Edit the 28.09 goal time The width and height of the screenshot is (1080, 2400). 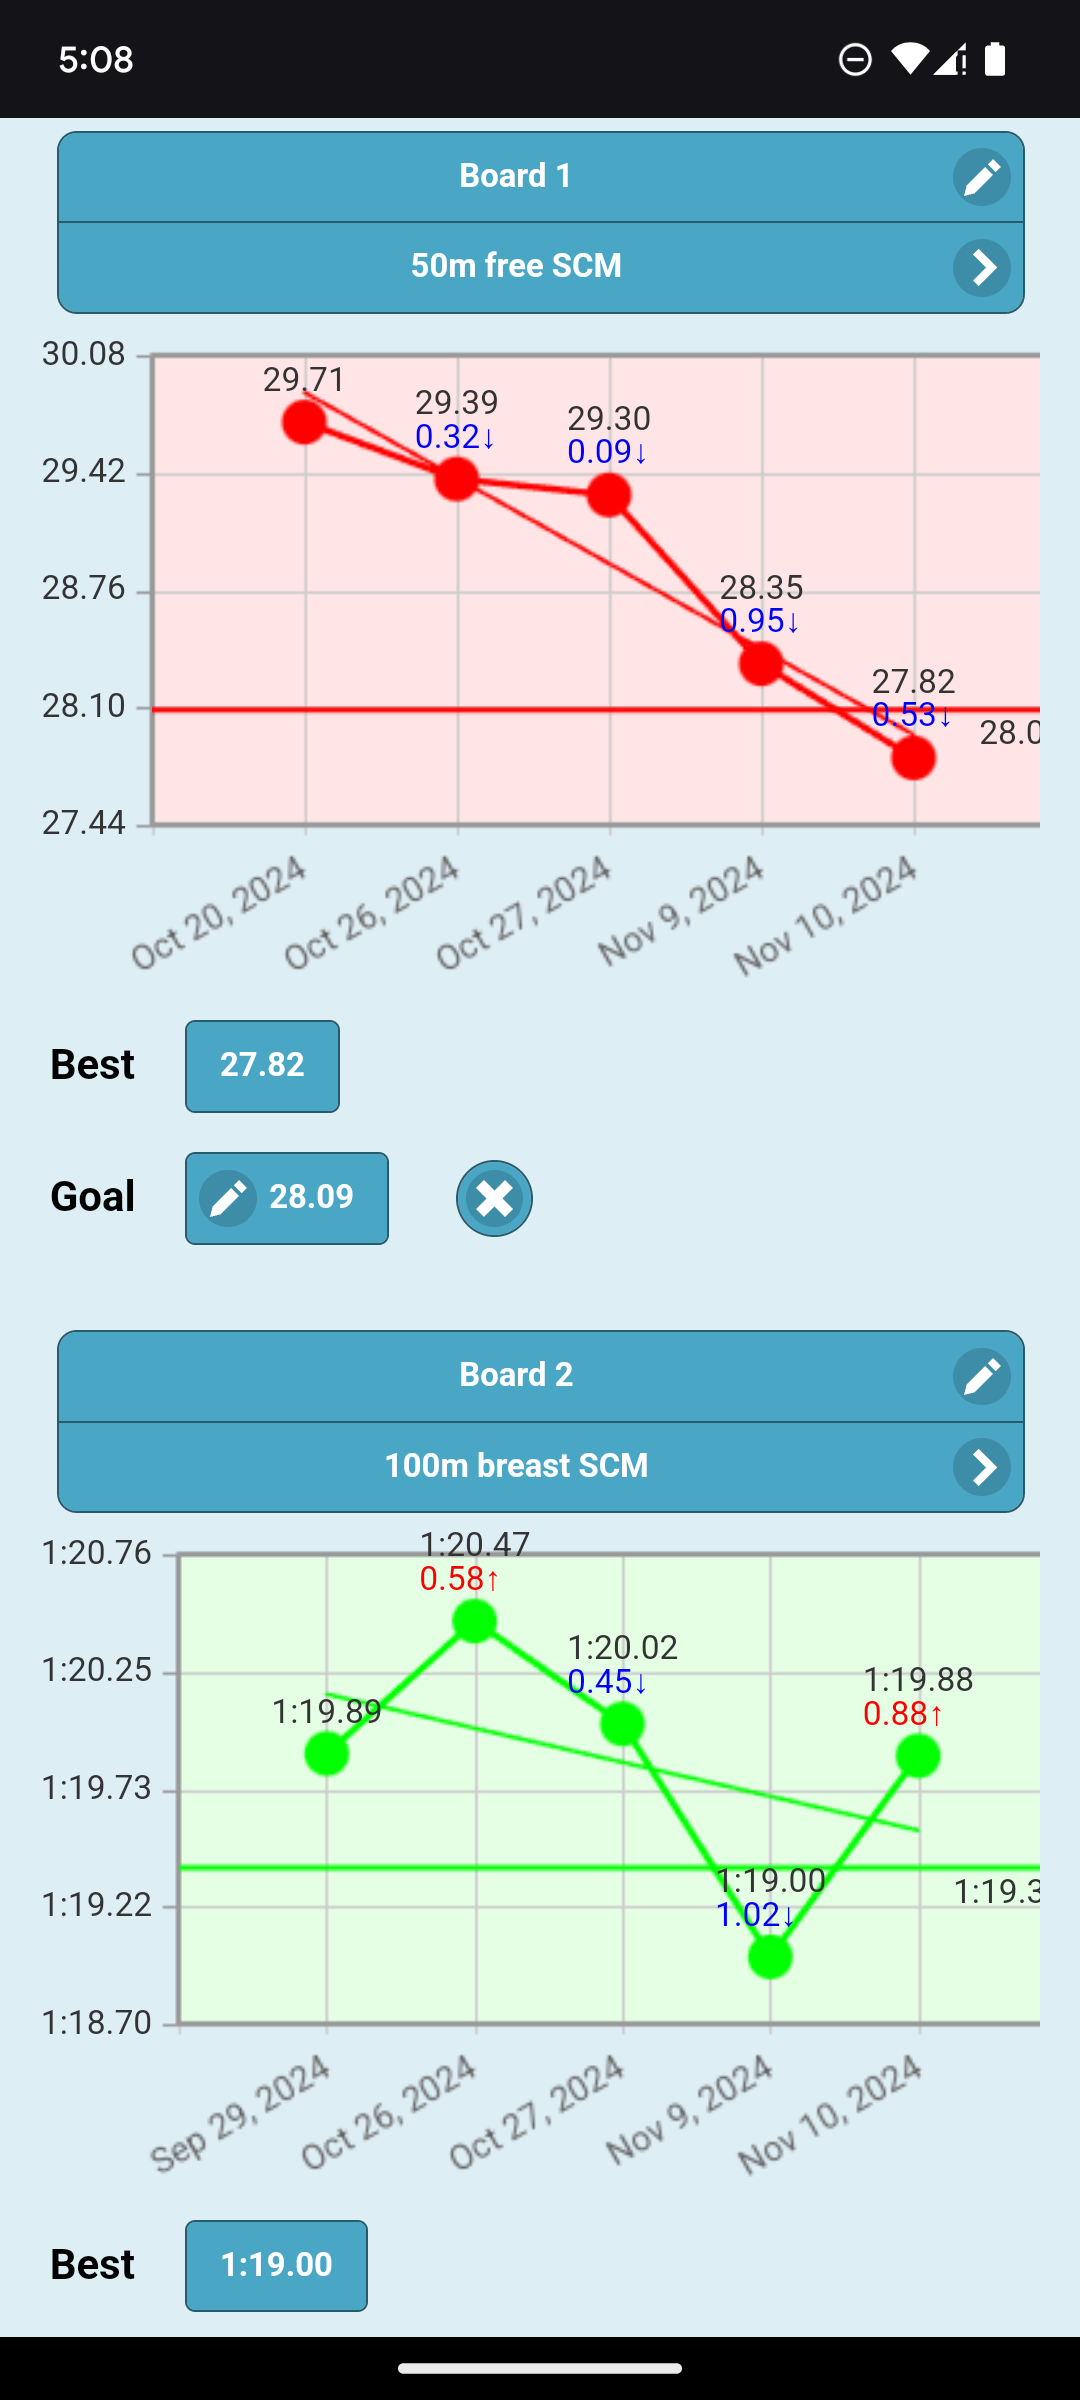(x=287, y=1198)
